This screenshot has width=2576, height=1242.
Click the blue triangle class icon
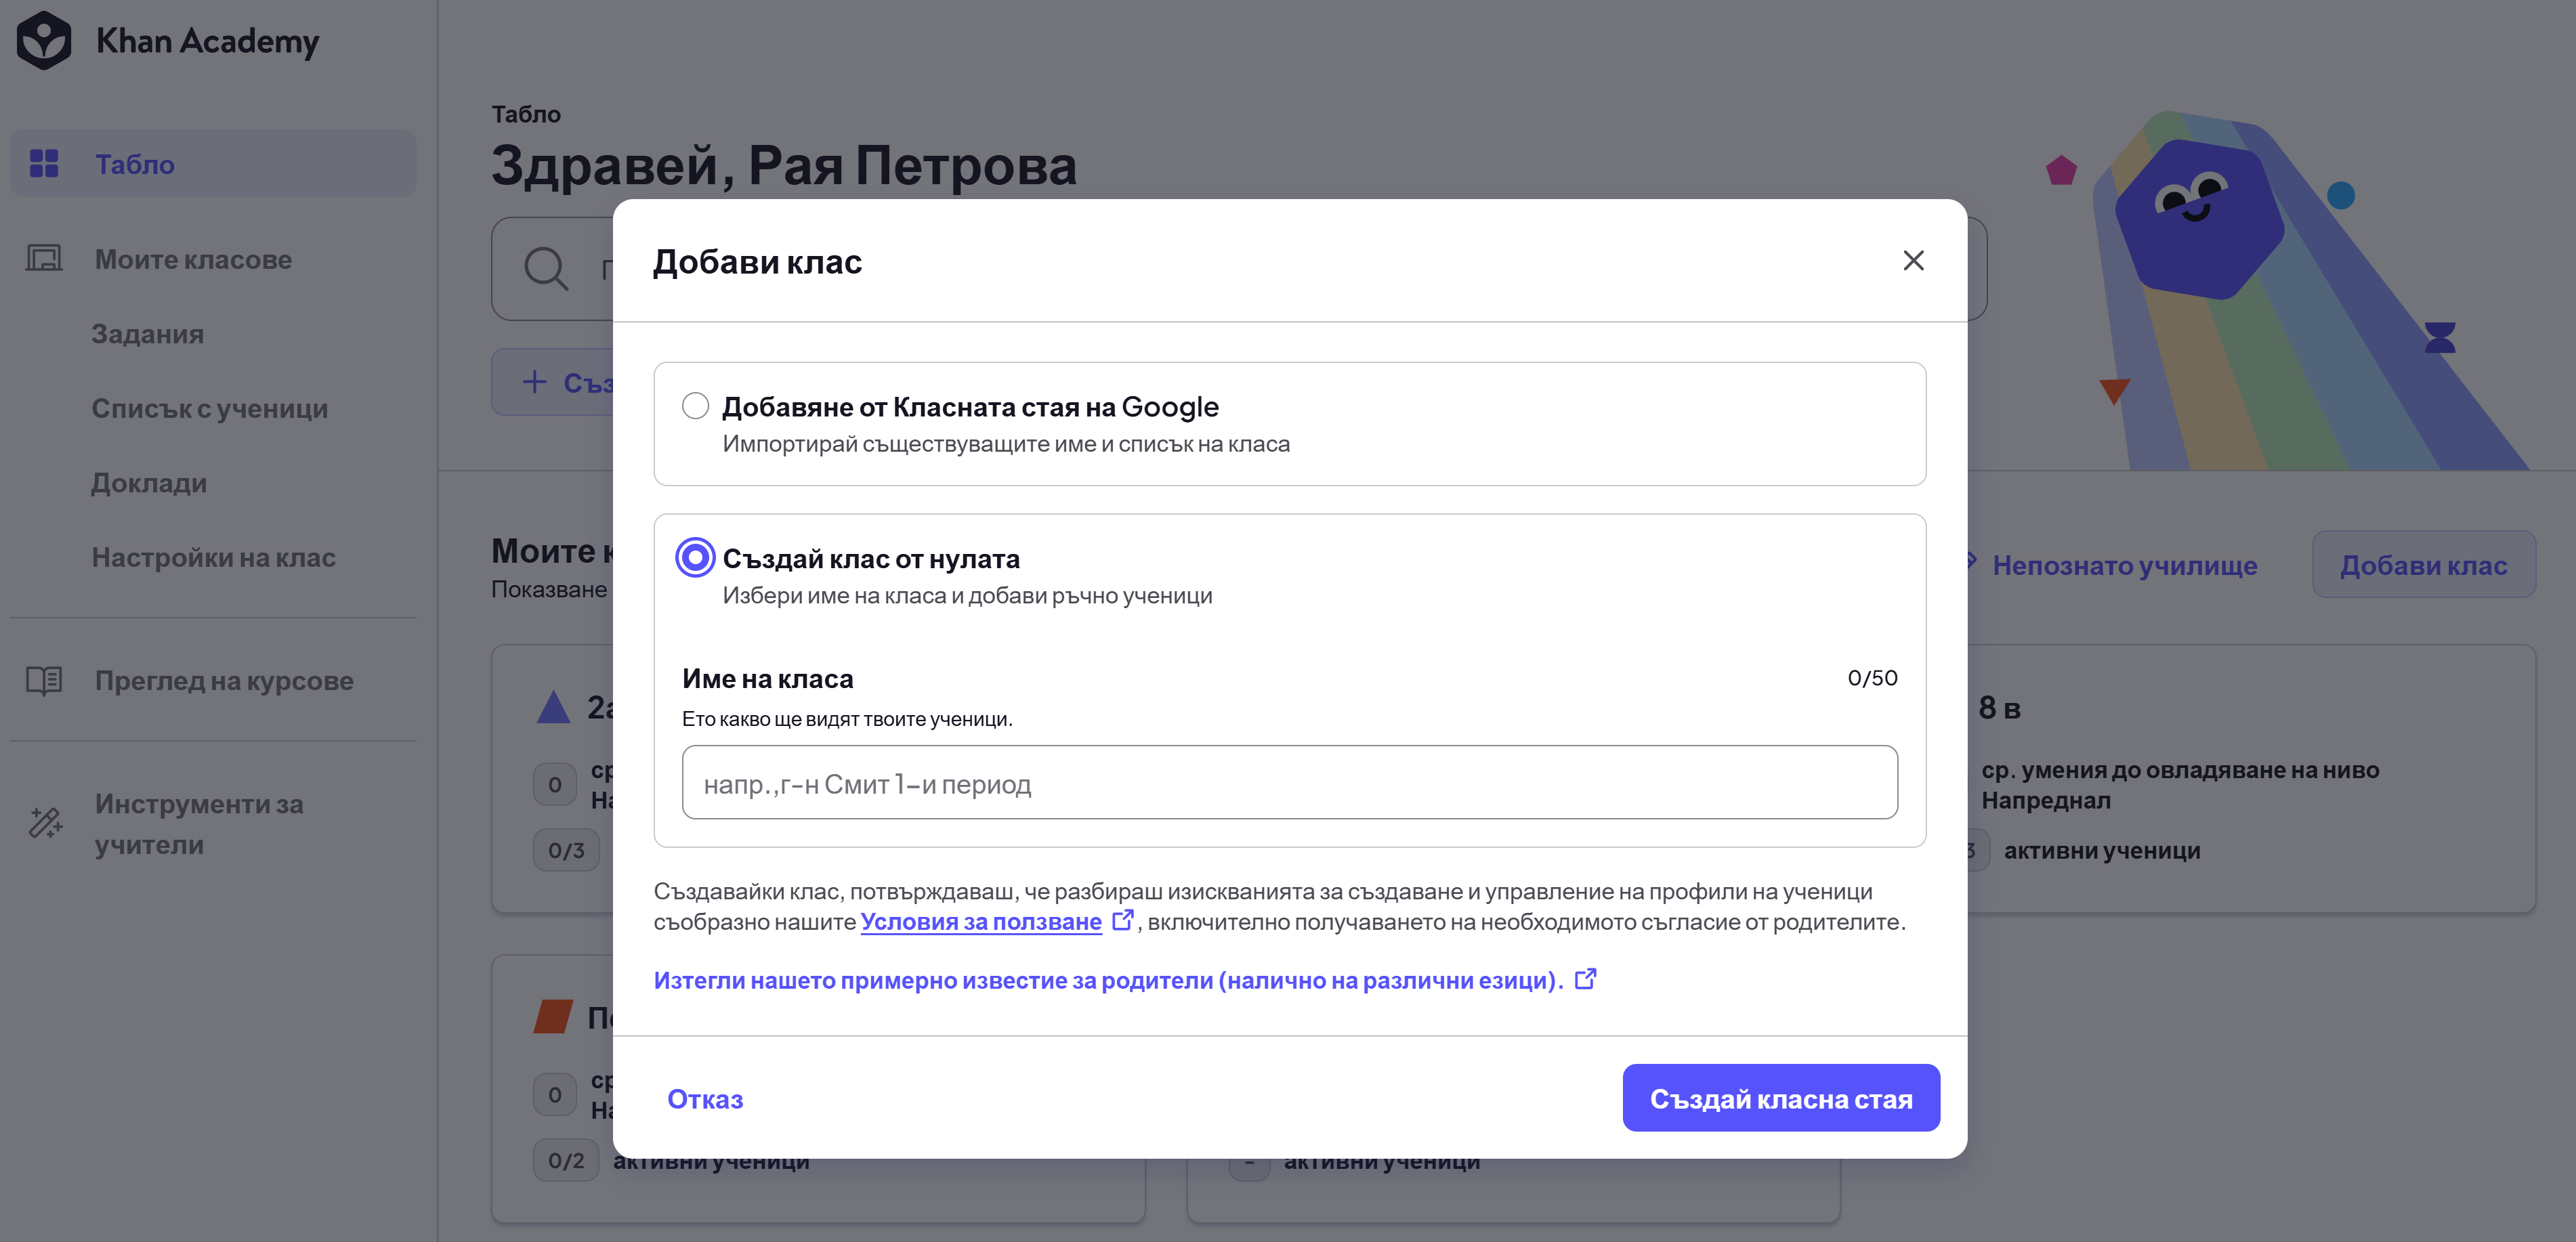point(553,707)
